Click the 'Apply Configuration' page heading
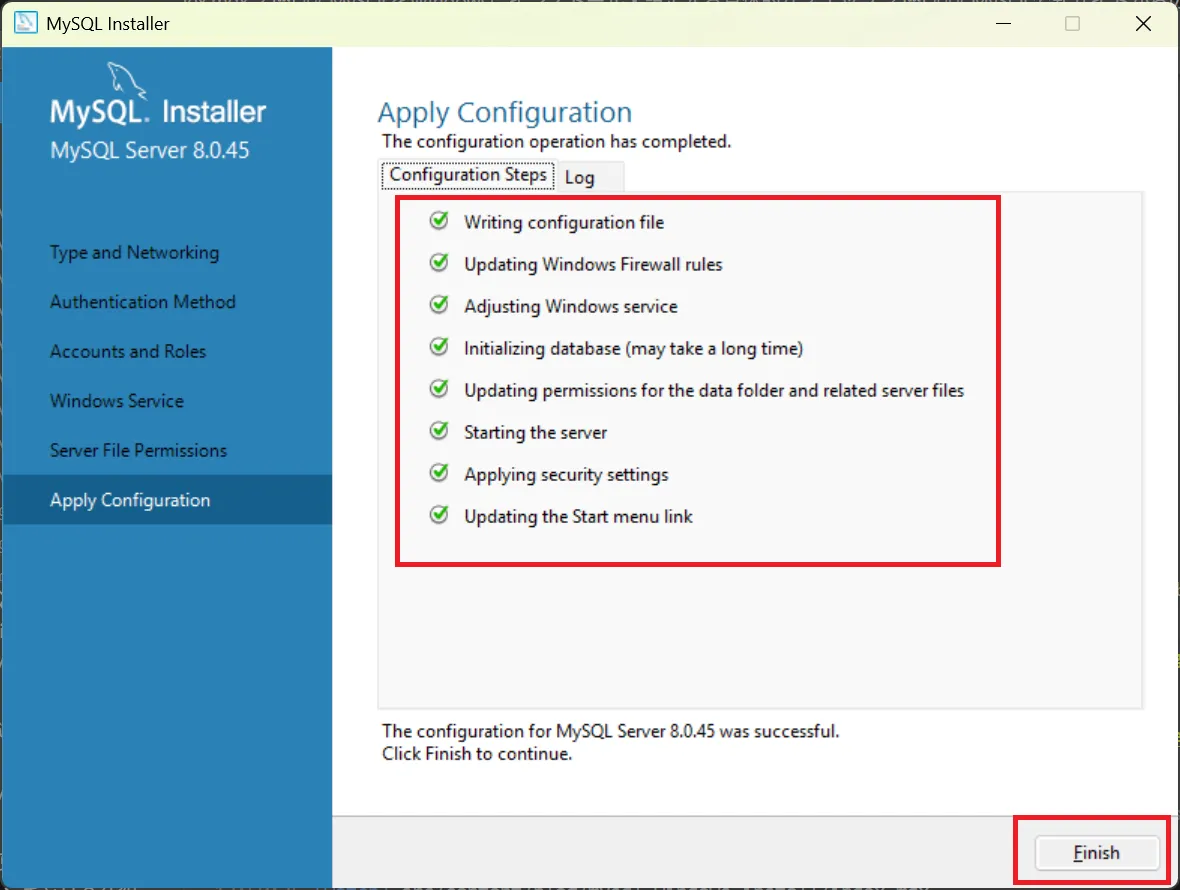 tap(504, 113)
